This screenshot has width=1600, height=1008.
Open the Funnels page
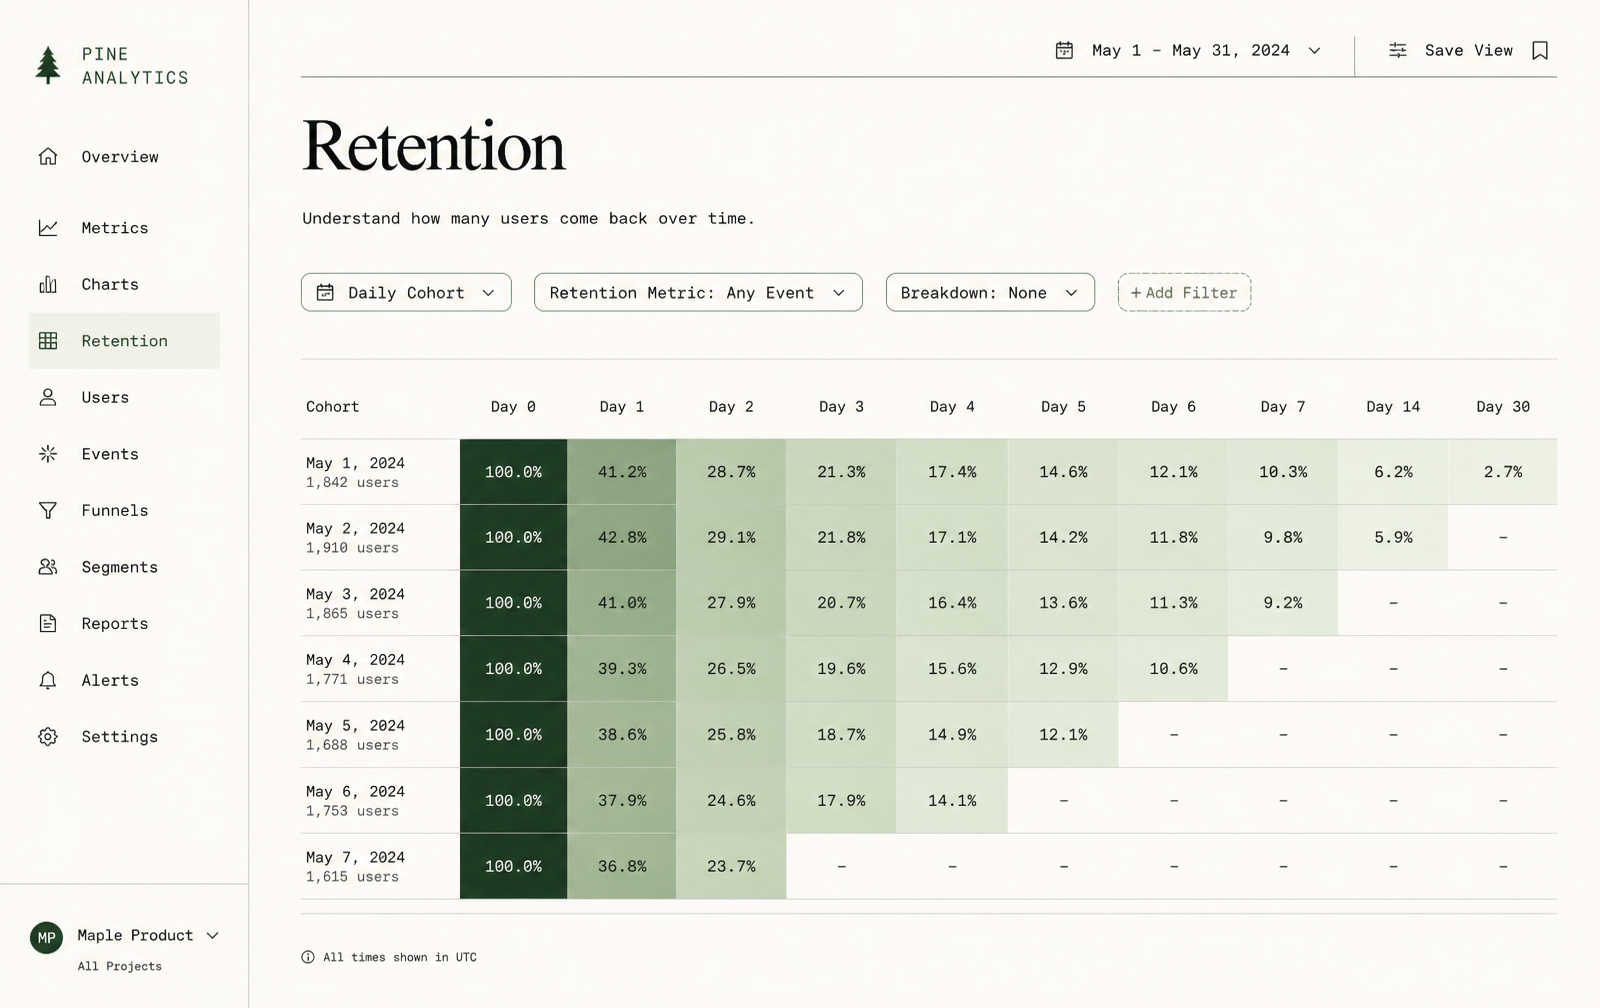[124, 510]
